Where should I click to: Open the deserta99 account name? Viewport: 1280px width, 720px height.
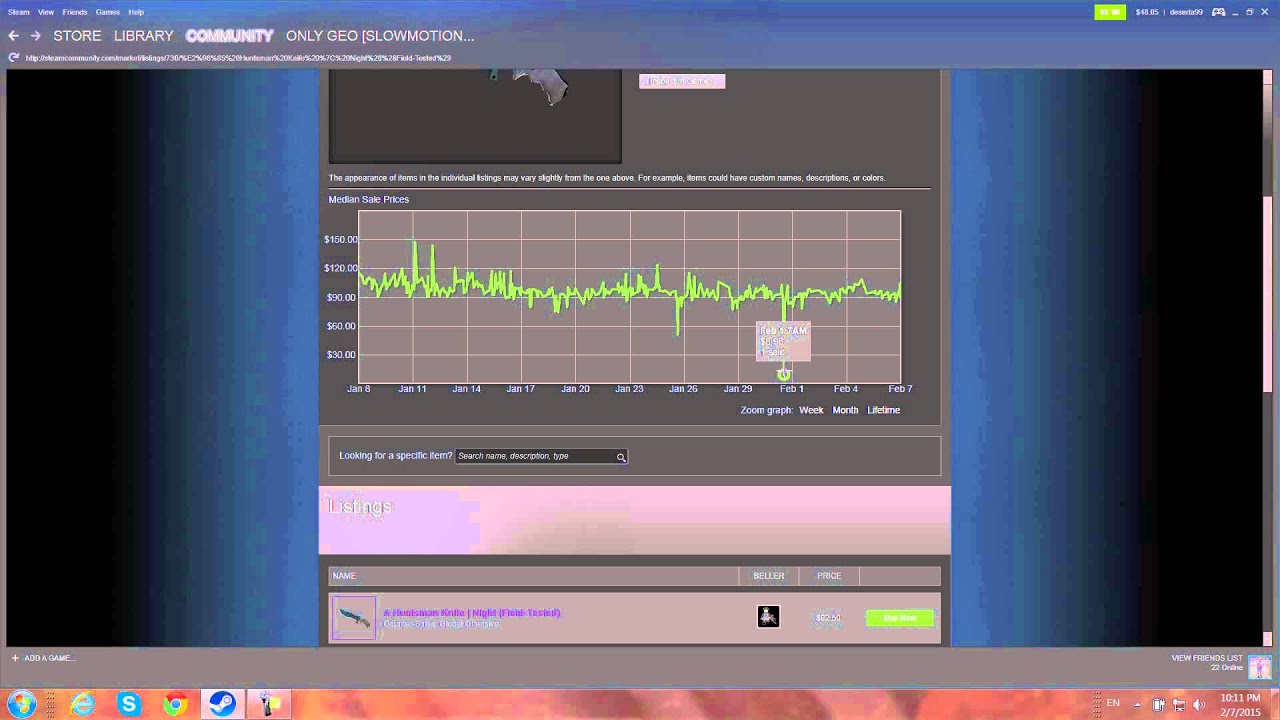point(1186,12)
